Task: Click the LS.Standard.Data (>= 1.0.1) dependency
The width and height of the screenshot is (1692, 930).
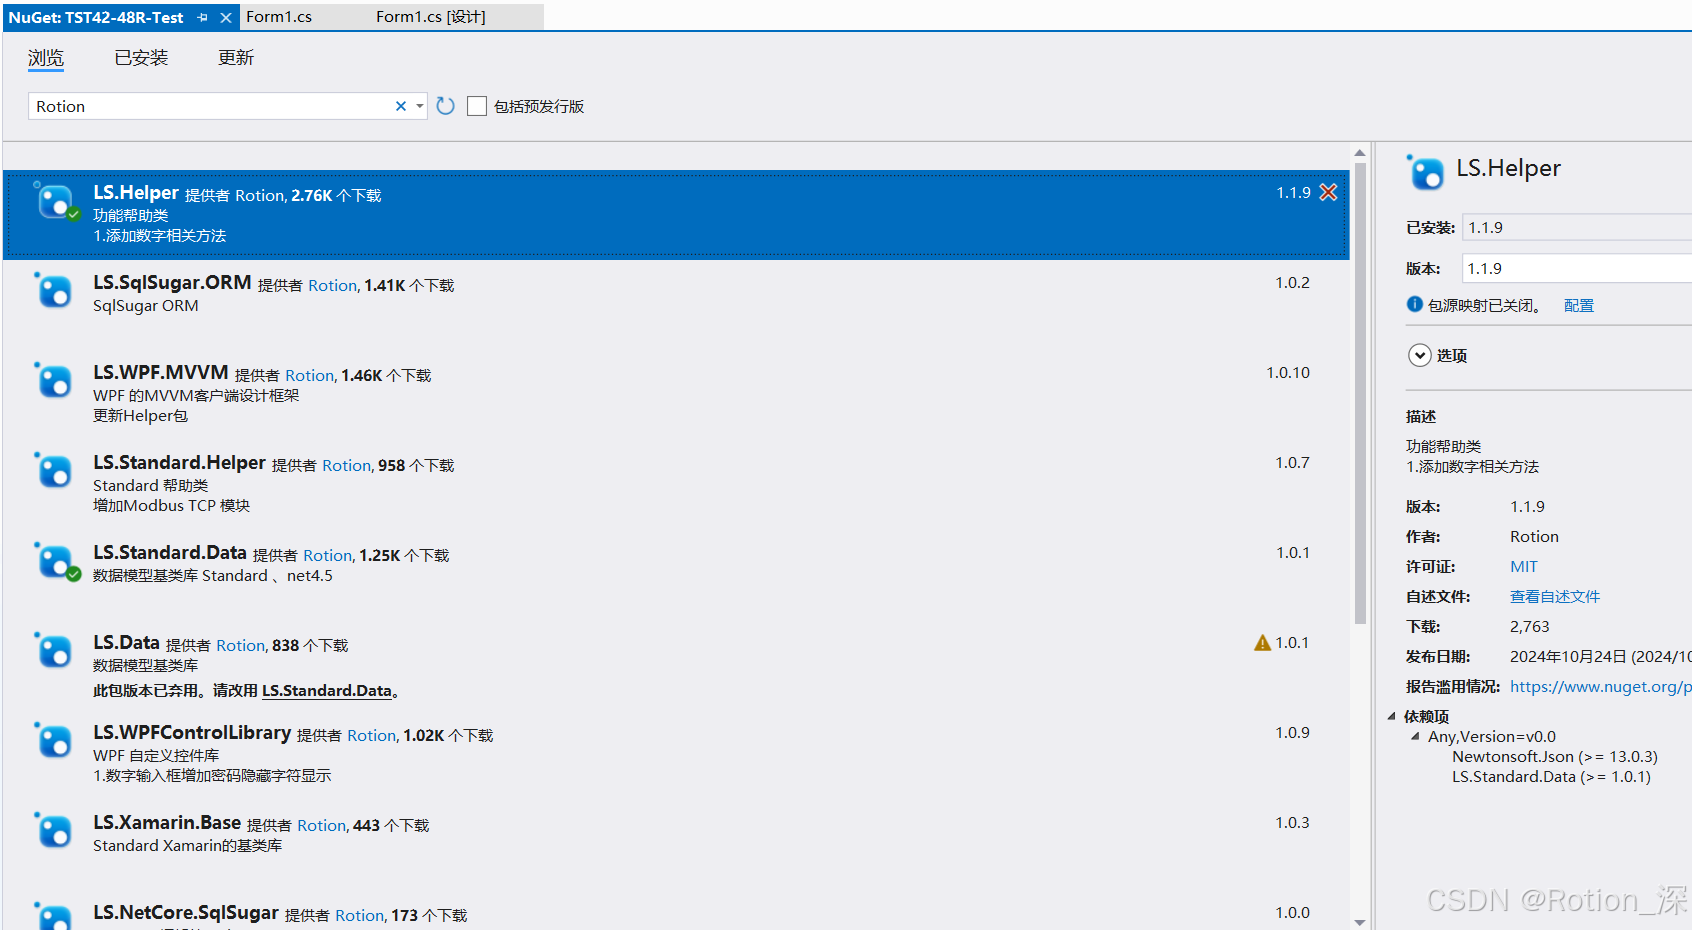Action: (x=1551, y=776)
